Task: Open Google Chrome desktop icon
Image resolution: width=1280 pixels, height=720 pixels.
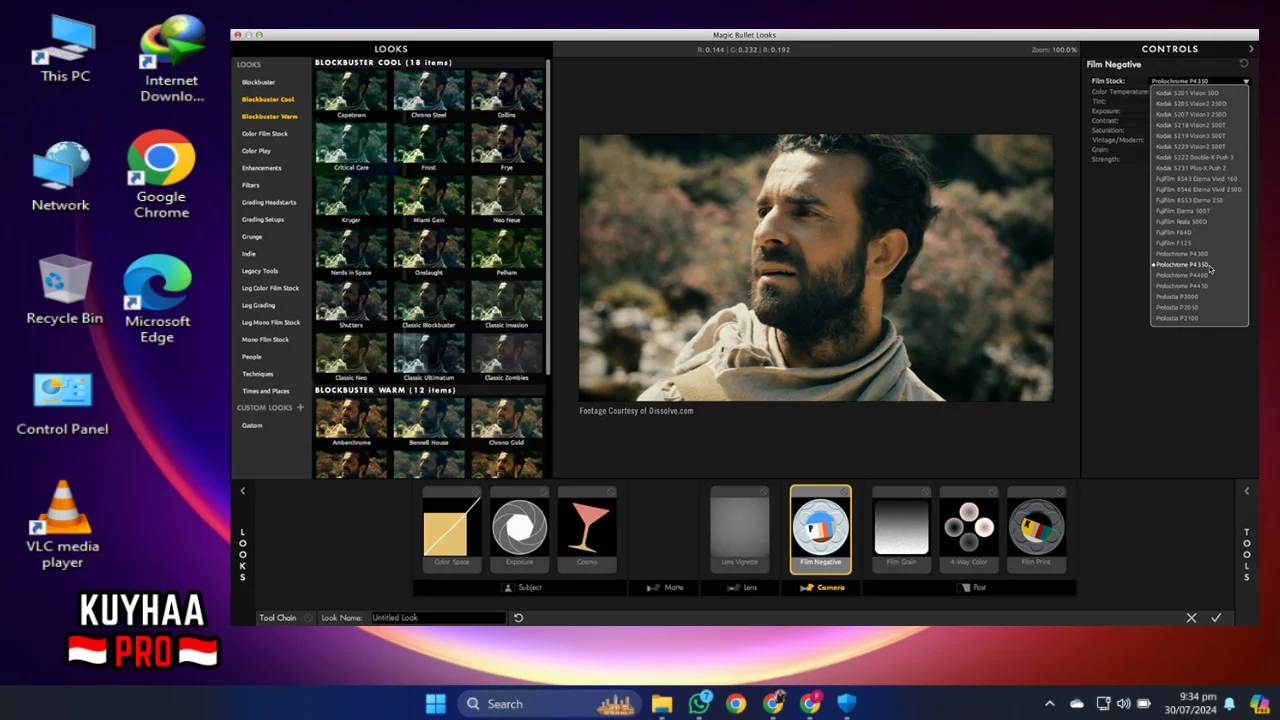Action: [x=161, y=174]
